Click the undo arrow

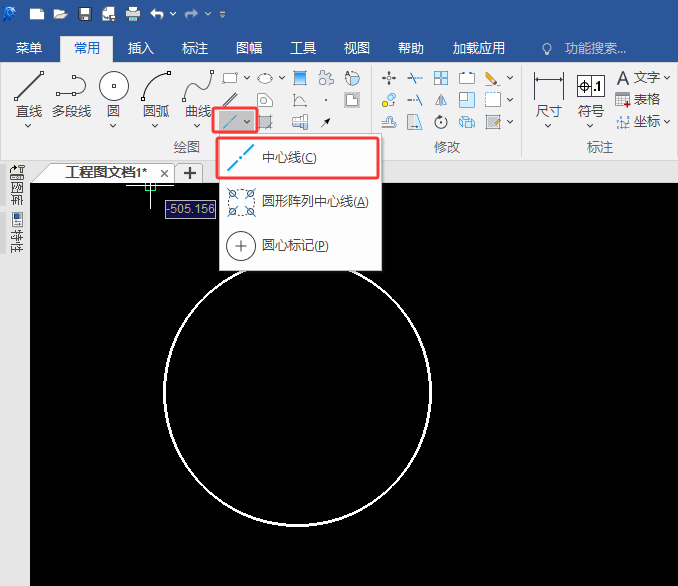click(157, 14)
